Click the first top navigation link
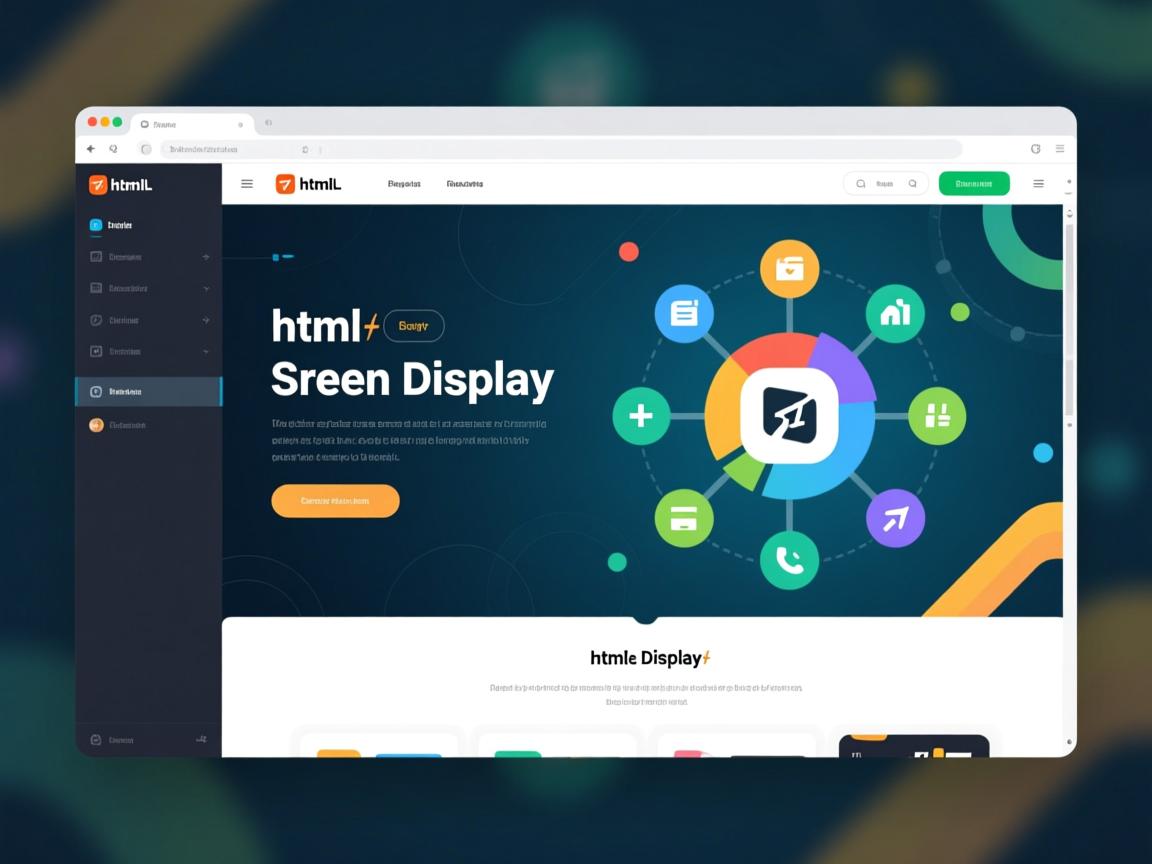Image resolution: width=1152 pixels, height=864 pixels. click(404, 184)
